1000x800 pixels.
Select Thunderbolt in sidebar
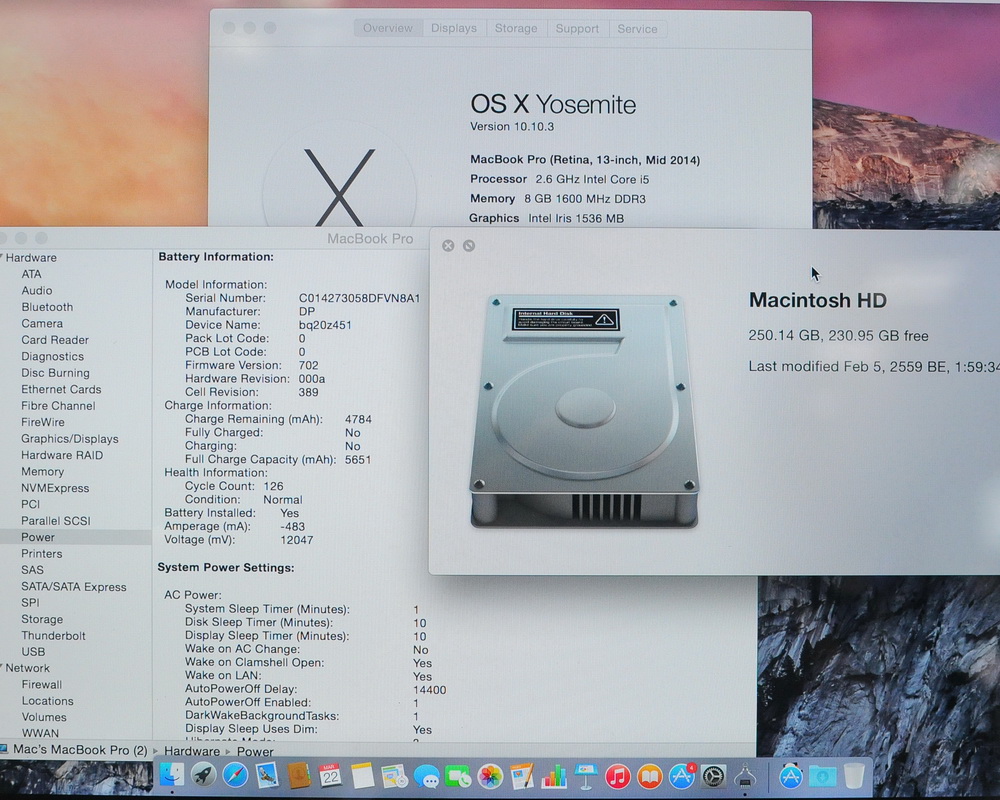pos(54,636)
